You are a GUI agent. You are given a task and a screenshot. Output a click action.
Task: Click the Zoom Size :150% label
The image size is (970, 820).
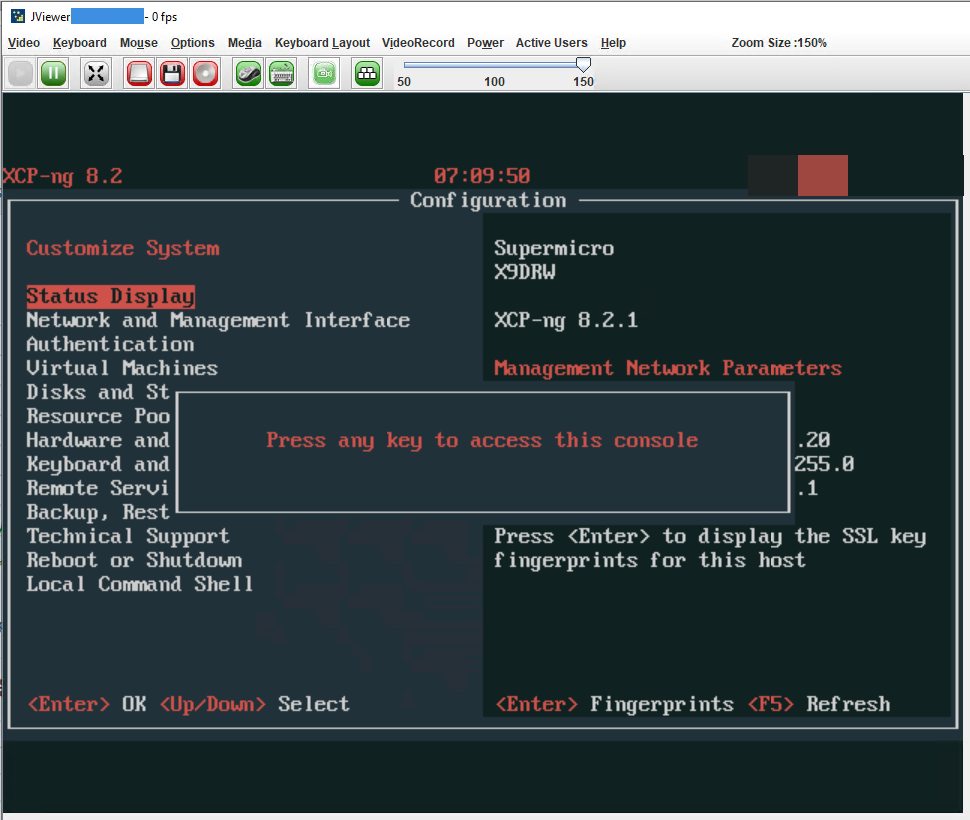pyautogui.click(x=779, y=43)
